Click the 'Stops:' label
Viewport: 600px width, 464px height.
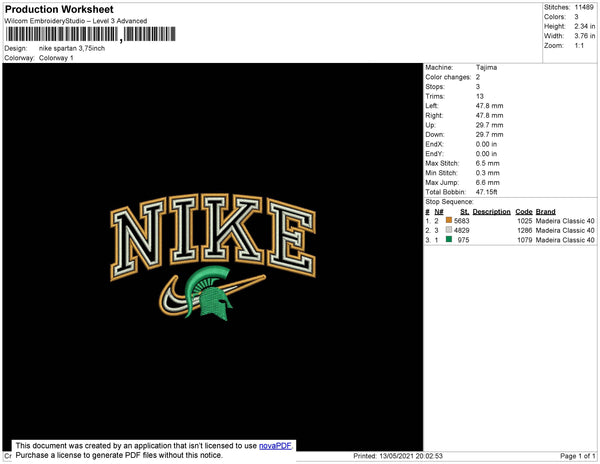click(435, 87)
